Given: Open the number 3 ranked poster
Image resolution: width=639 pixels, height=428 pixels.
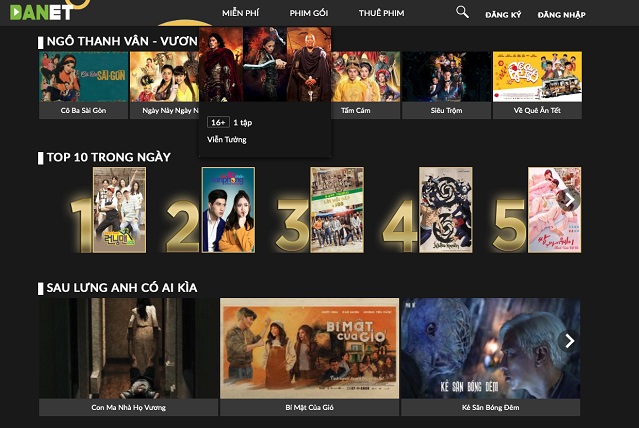Looking at the screenshot, I should pos(337,209).
